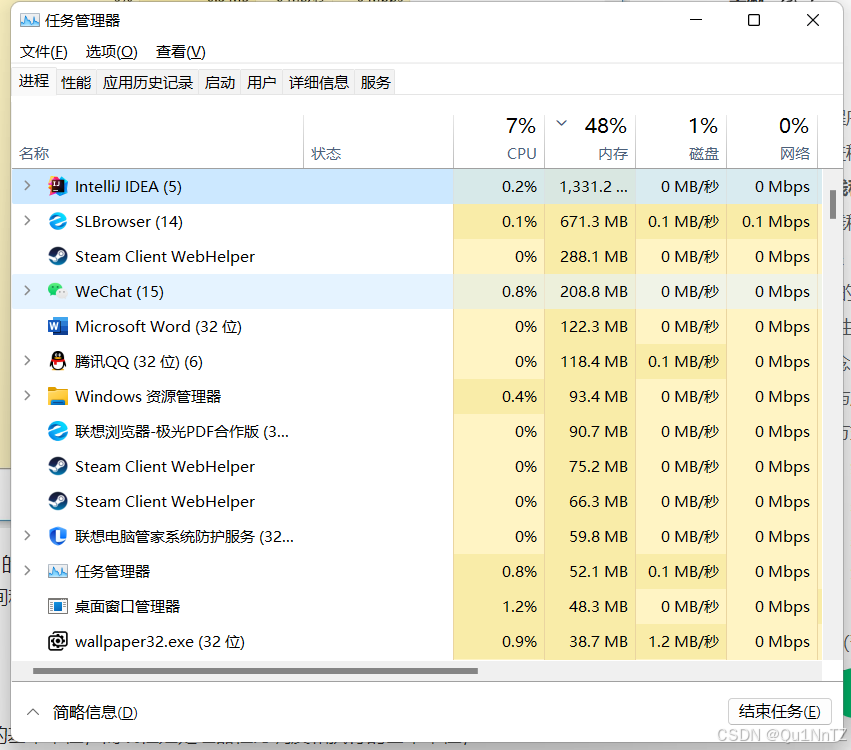Click the 93.4 MB memory value

pos(598,396)
